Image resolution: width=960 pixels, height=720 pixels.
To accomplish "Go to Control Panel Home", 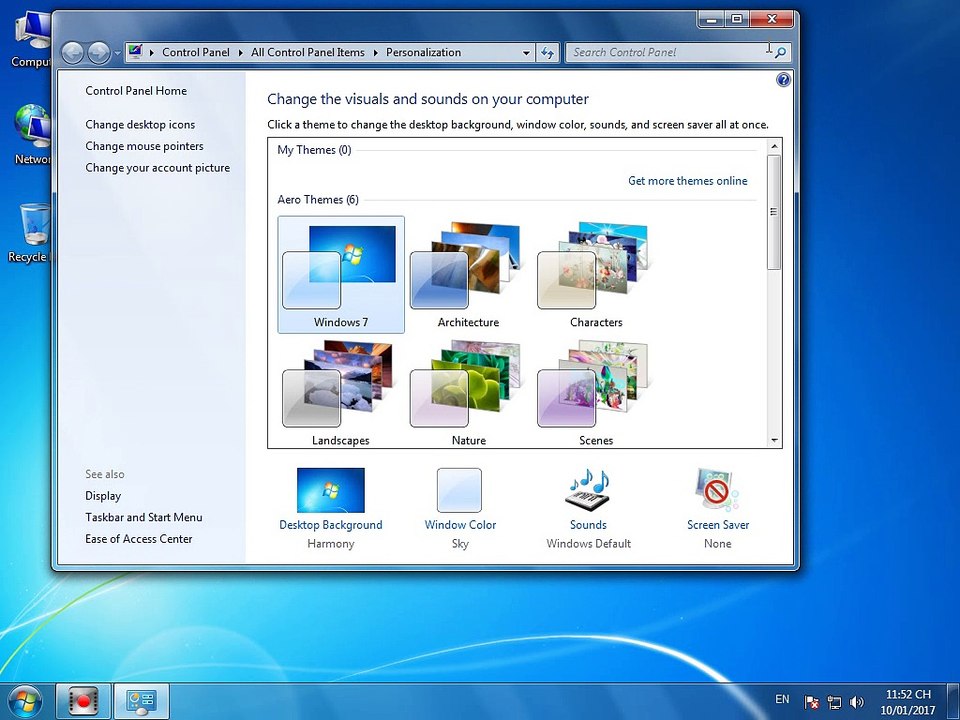I will [136, 91].
